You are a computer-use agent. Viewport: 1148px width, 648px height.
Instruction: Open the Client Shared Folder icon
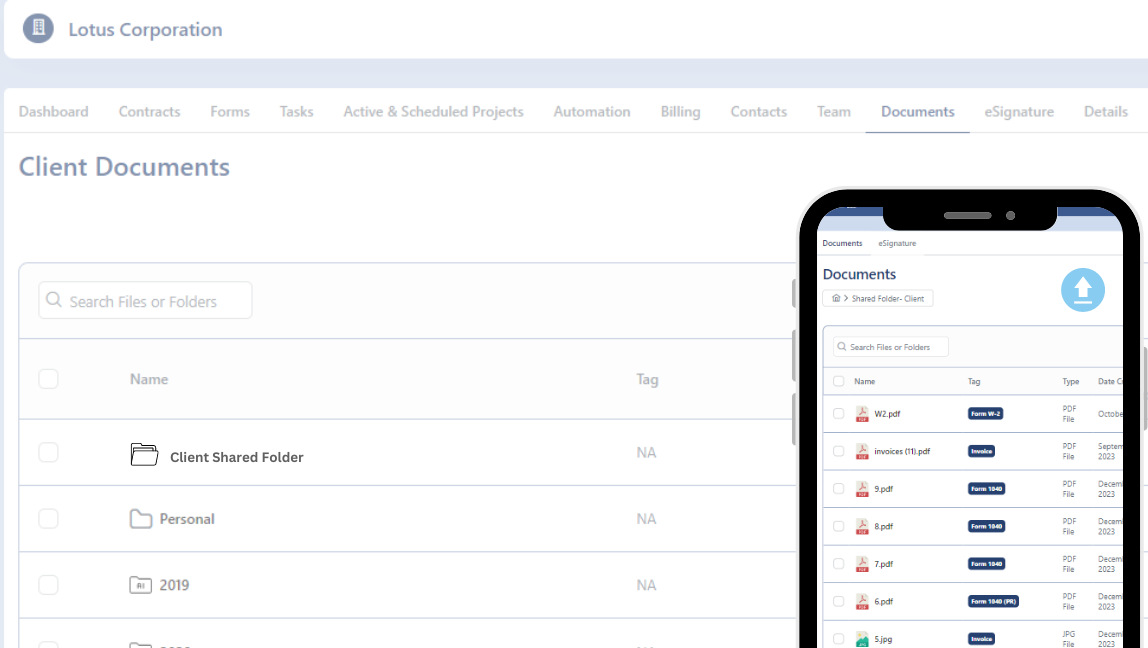(x=144, y=453)
